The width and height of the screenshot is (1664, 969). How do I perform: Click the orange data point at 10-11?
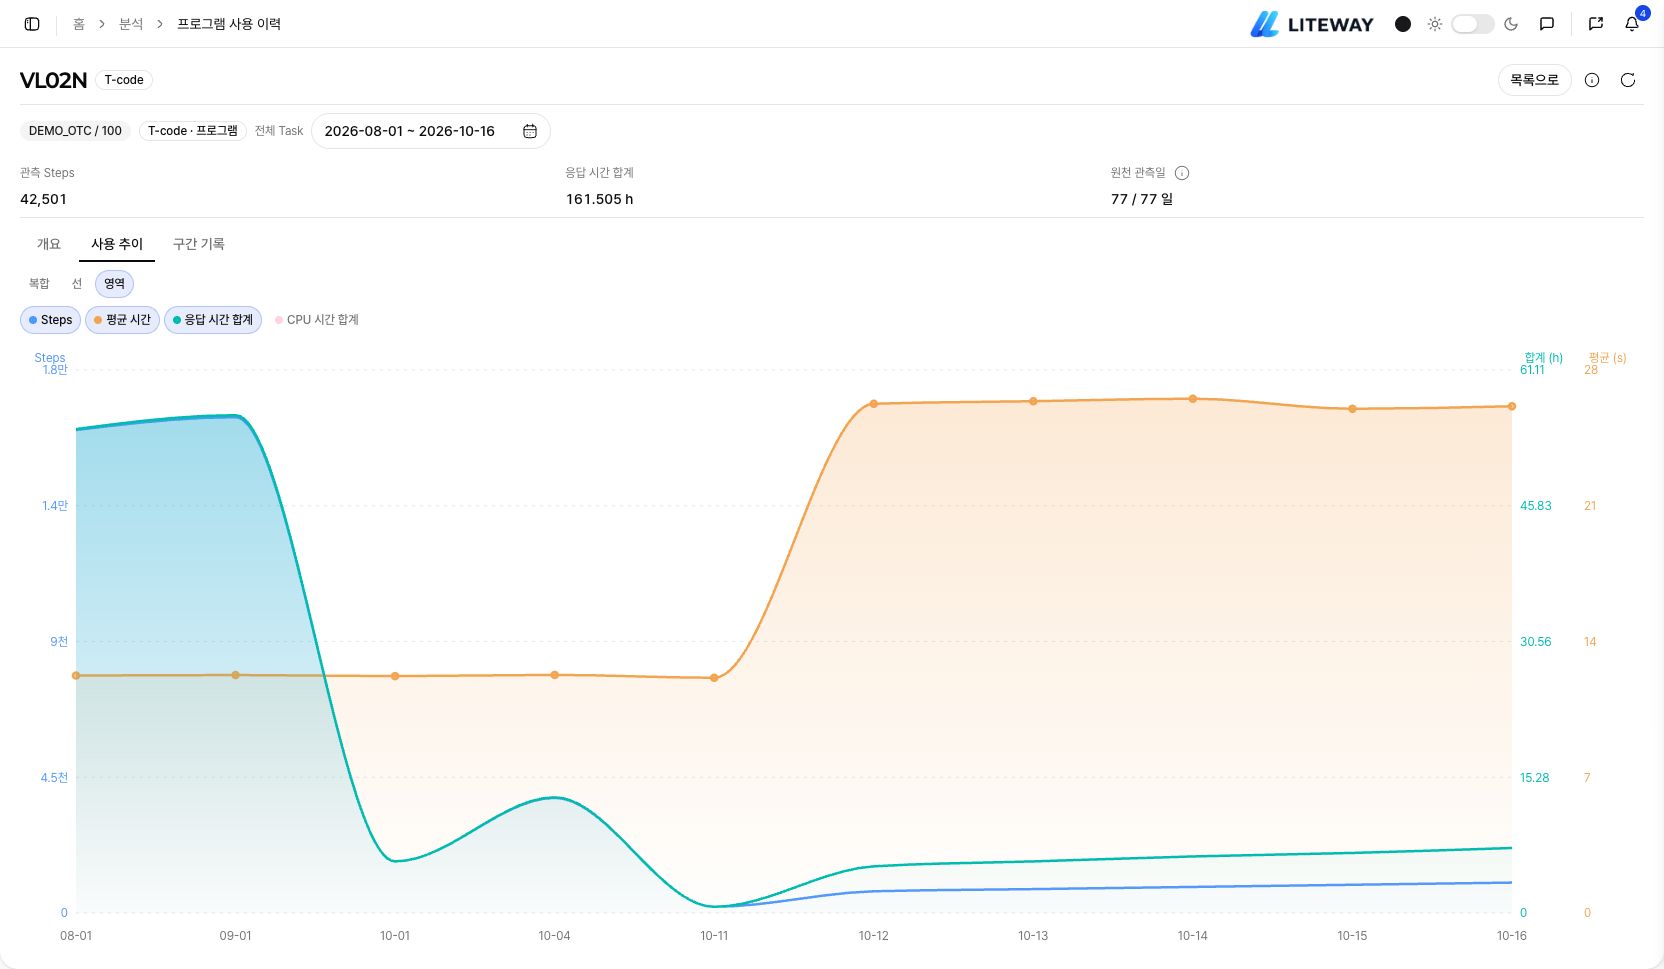(714, 678)
